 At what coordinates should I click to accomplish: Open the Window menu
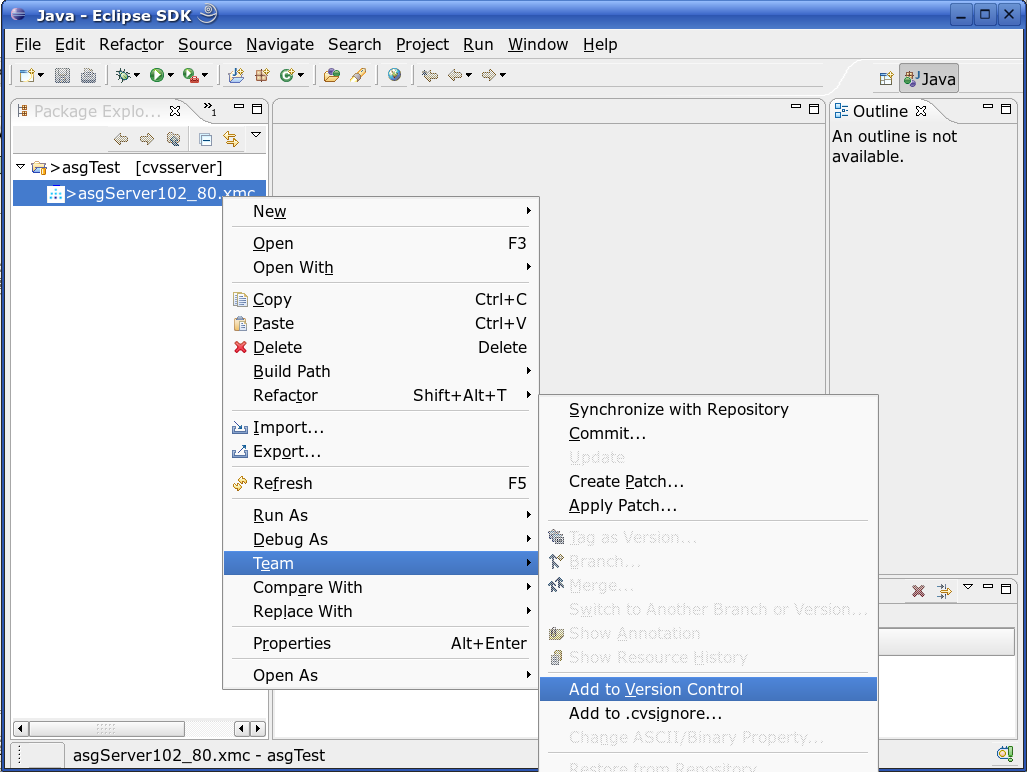(538, 45)
